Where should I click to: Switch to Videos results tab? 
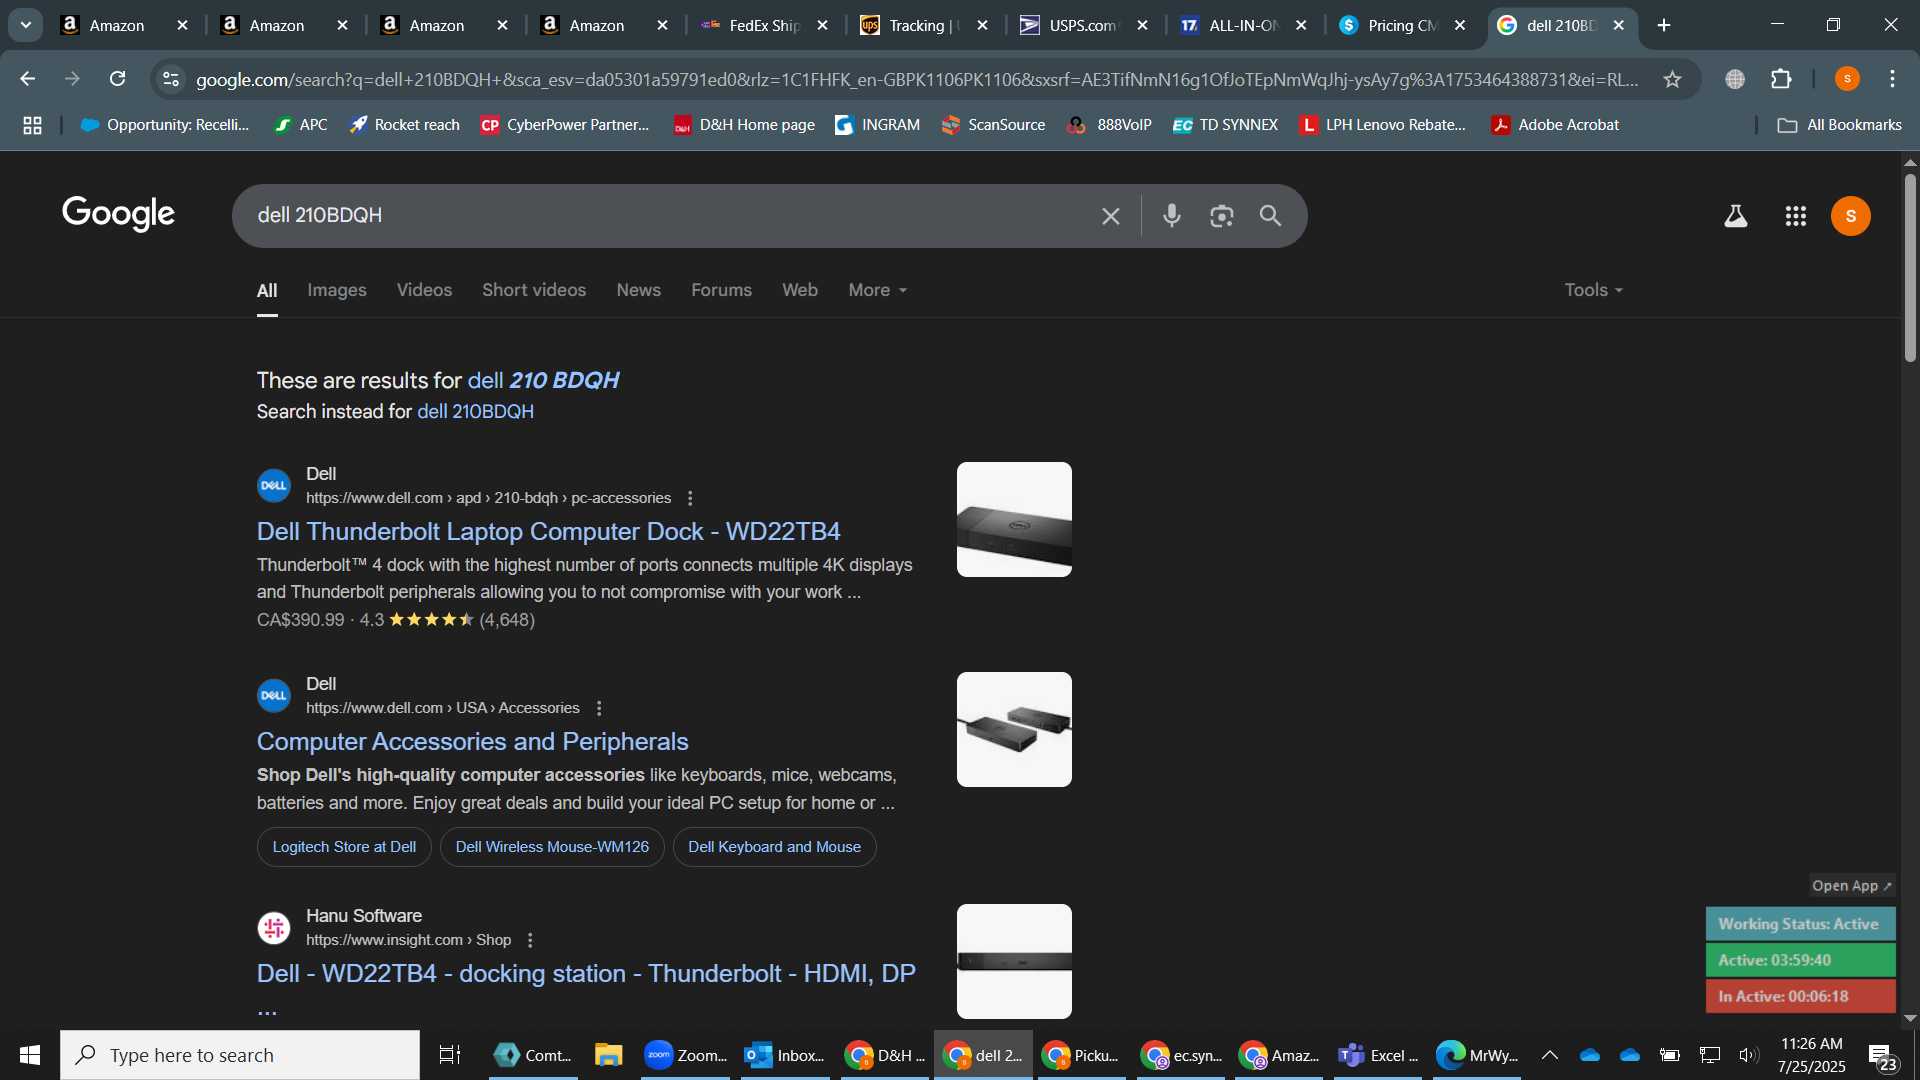(x=424, y=290)
